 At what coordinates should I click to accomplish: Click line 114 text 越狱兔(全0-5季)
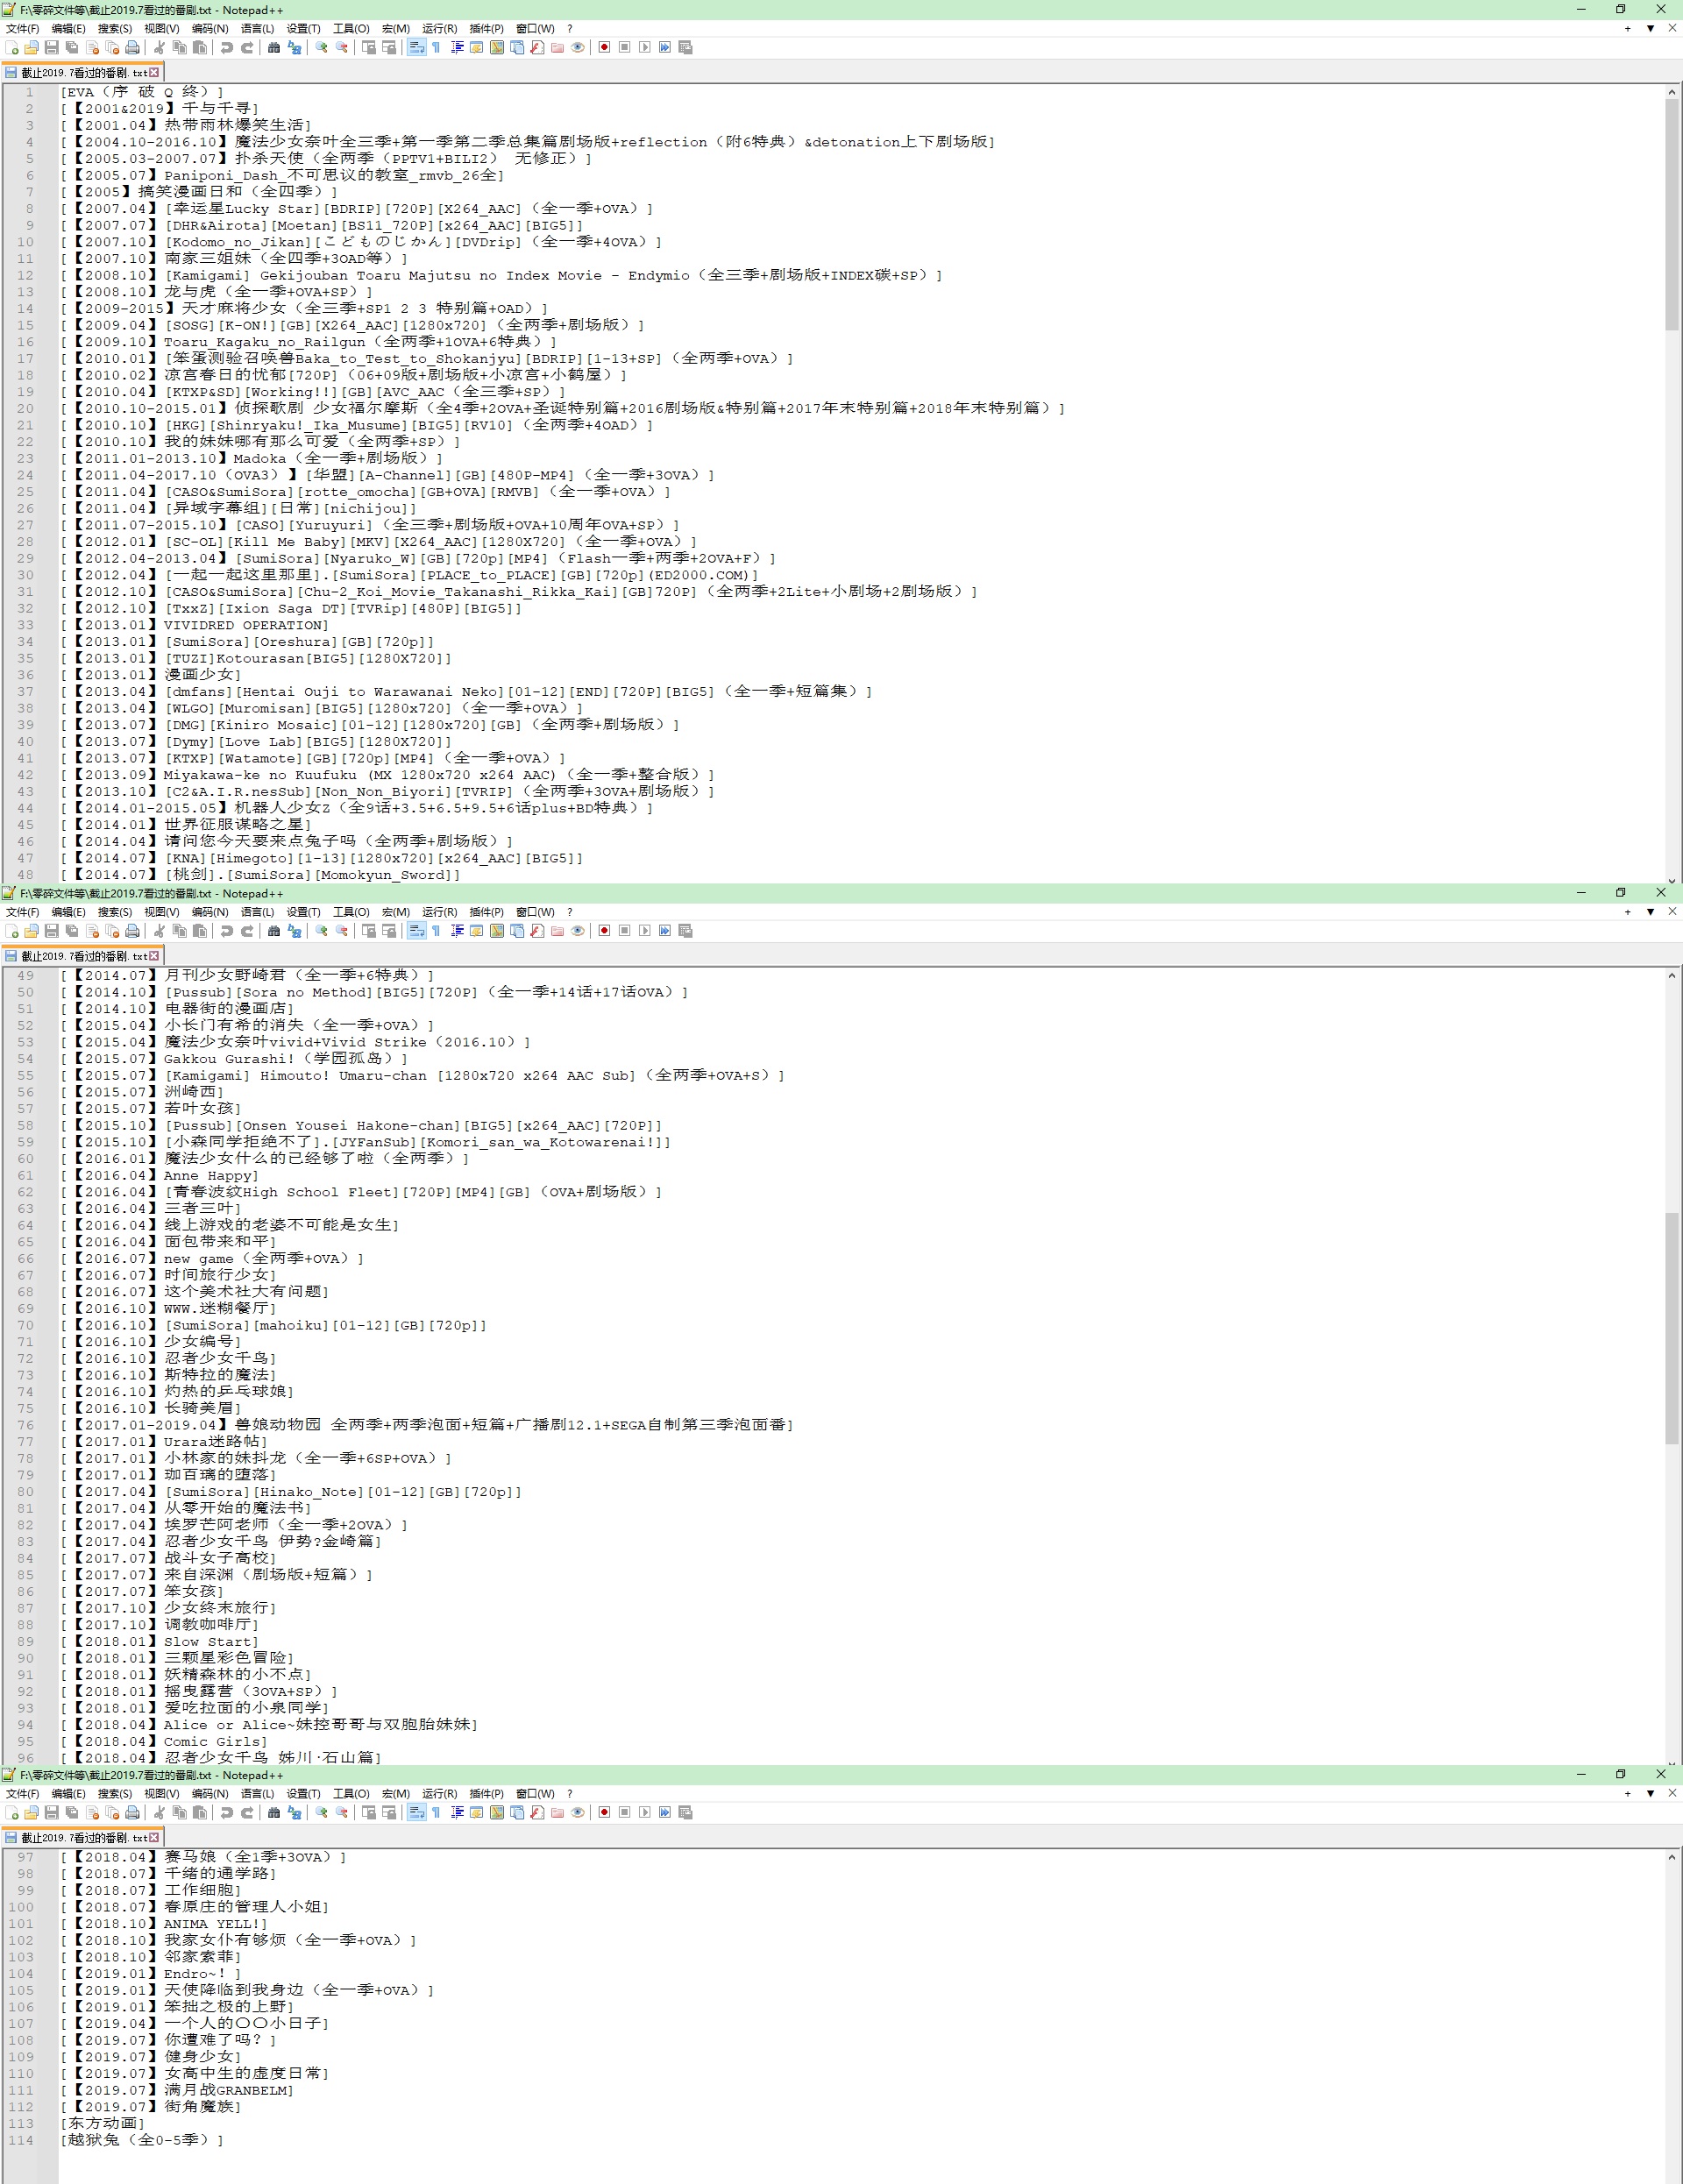click(140, 2139)
